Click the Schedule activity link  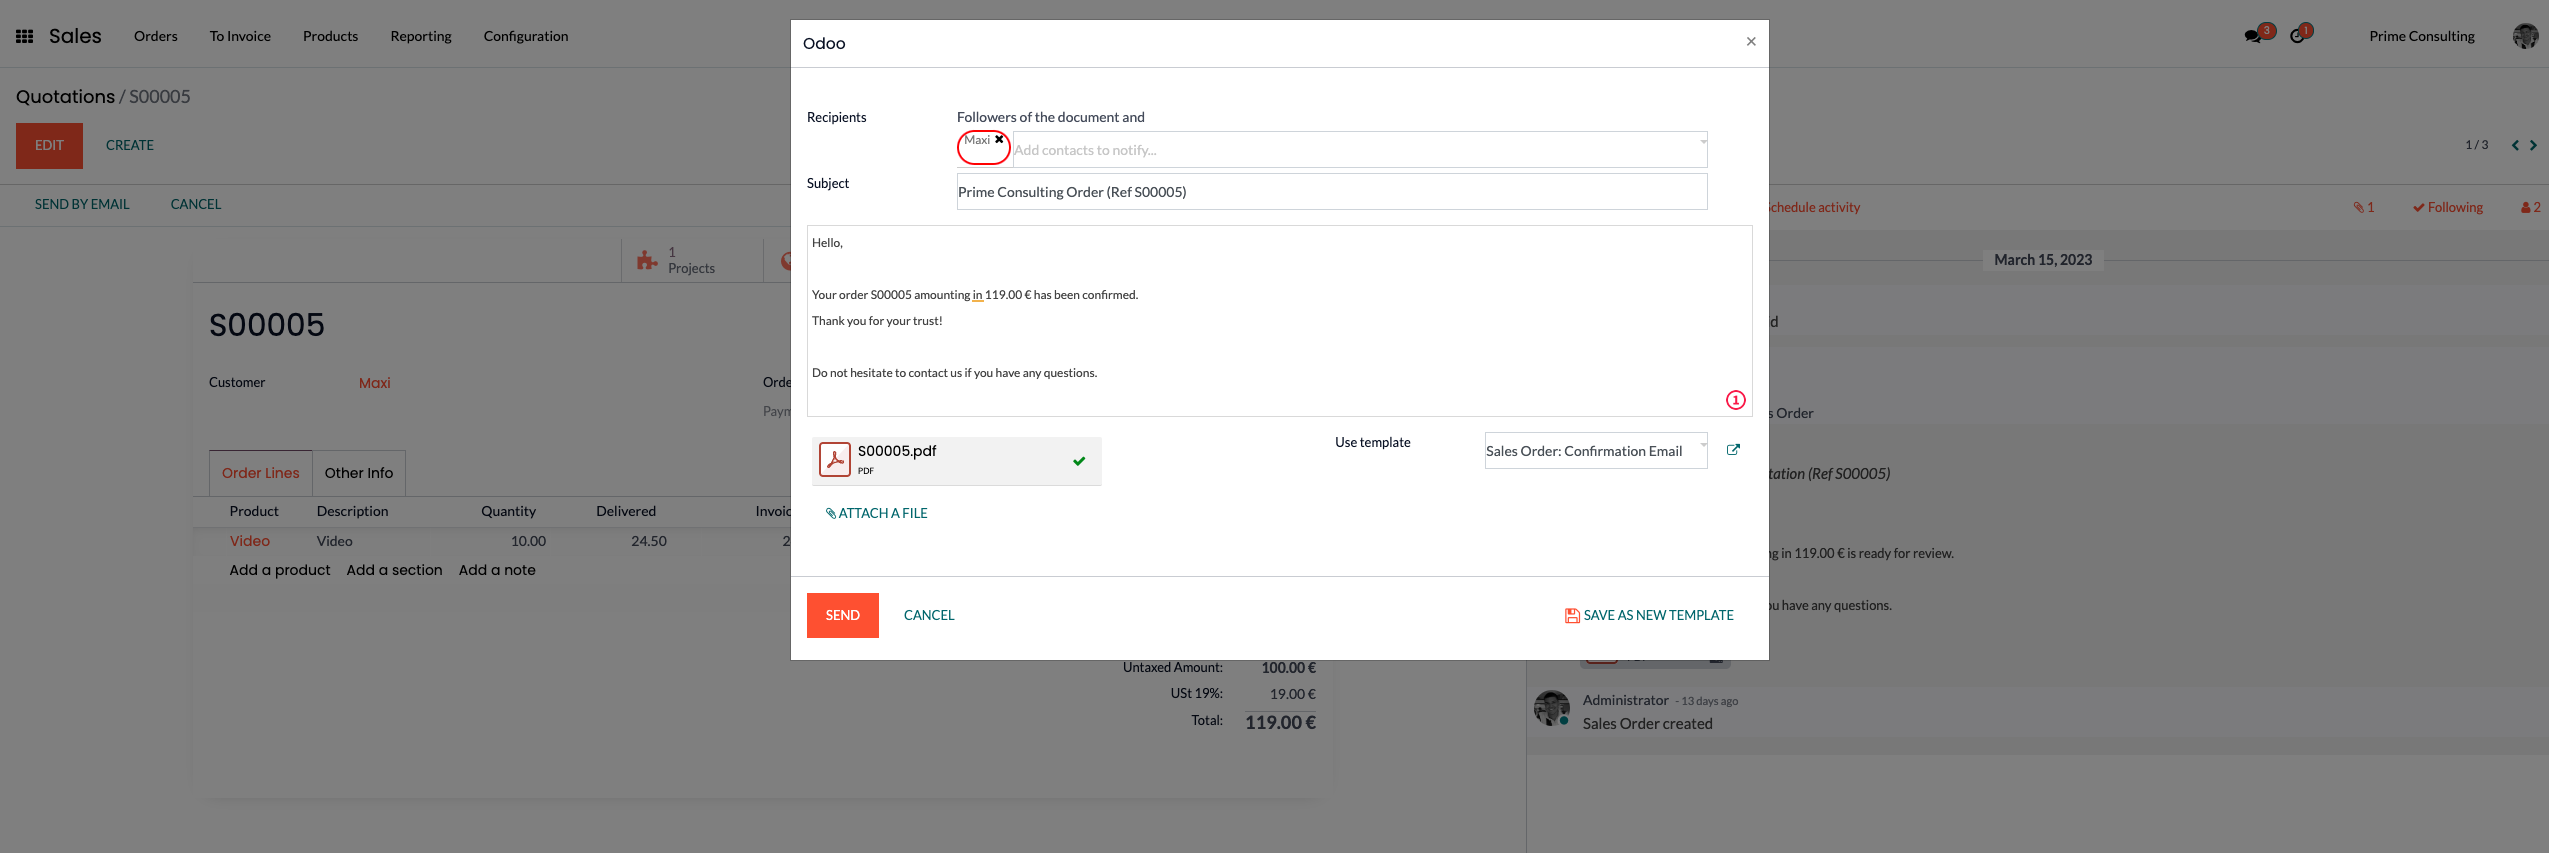coord(1814,207)
